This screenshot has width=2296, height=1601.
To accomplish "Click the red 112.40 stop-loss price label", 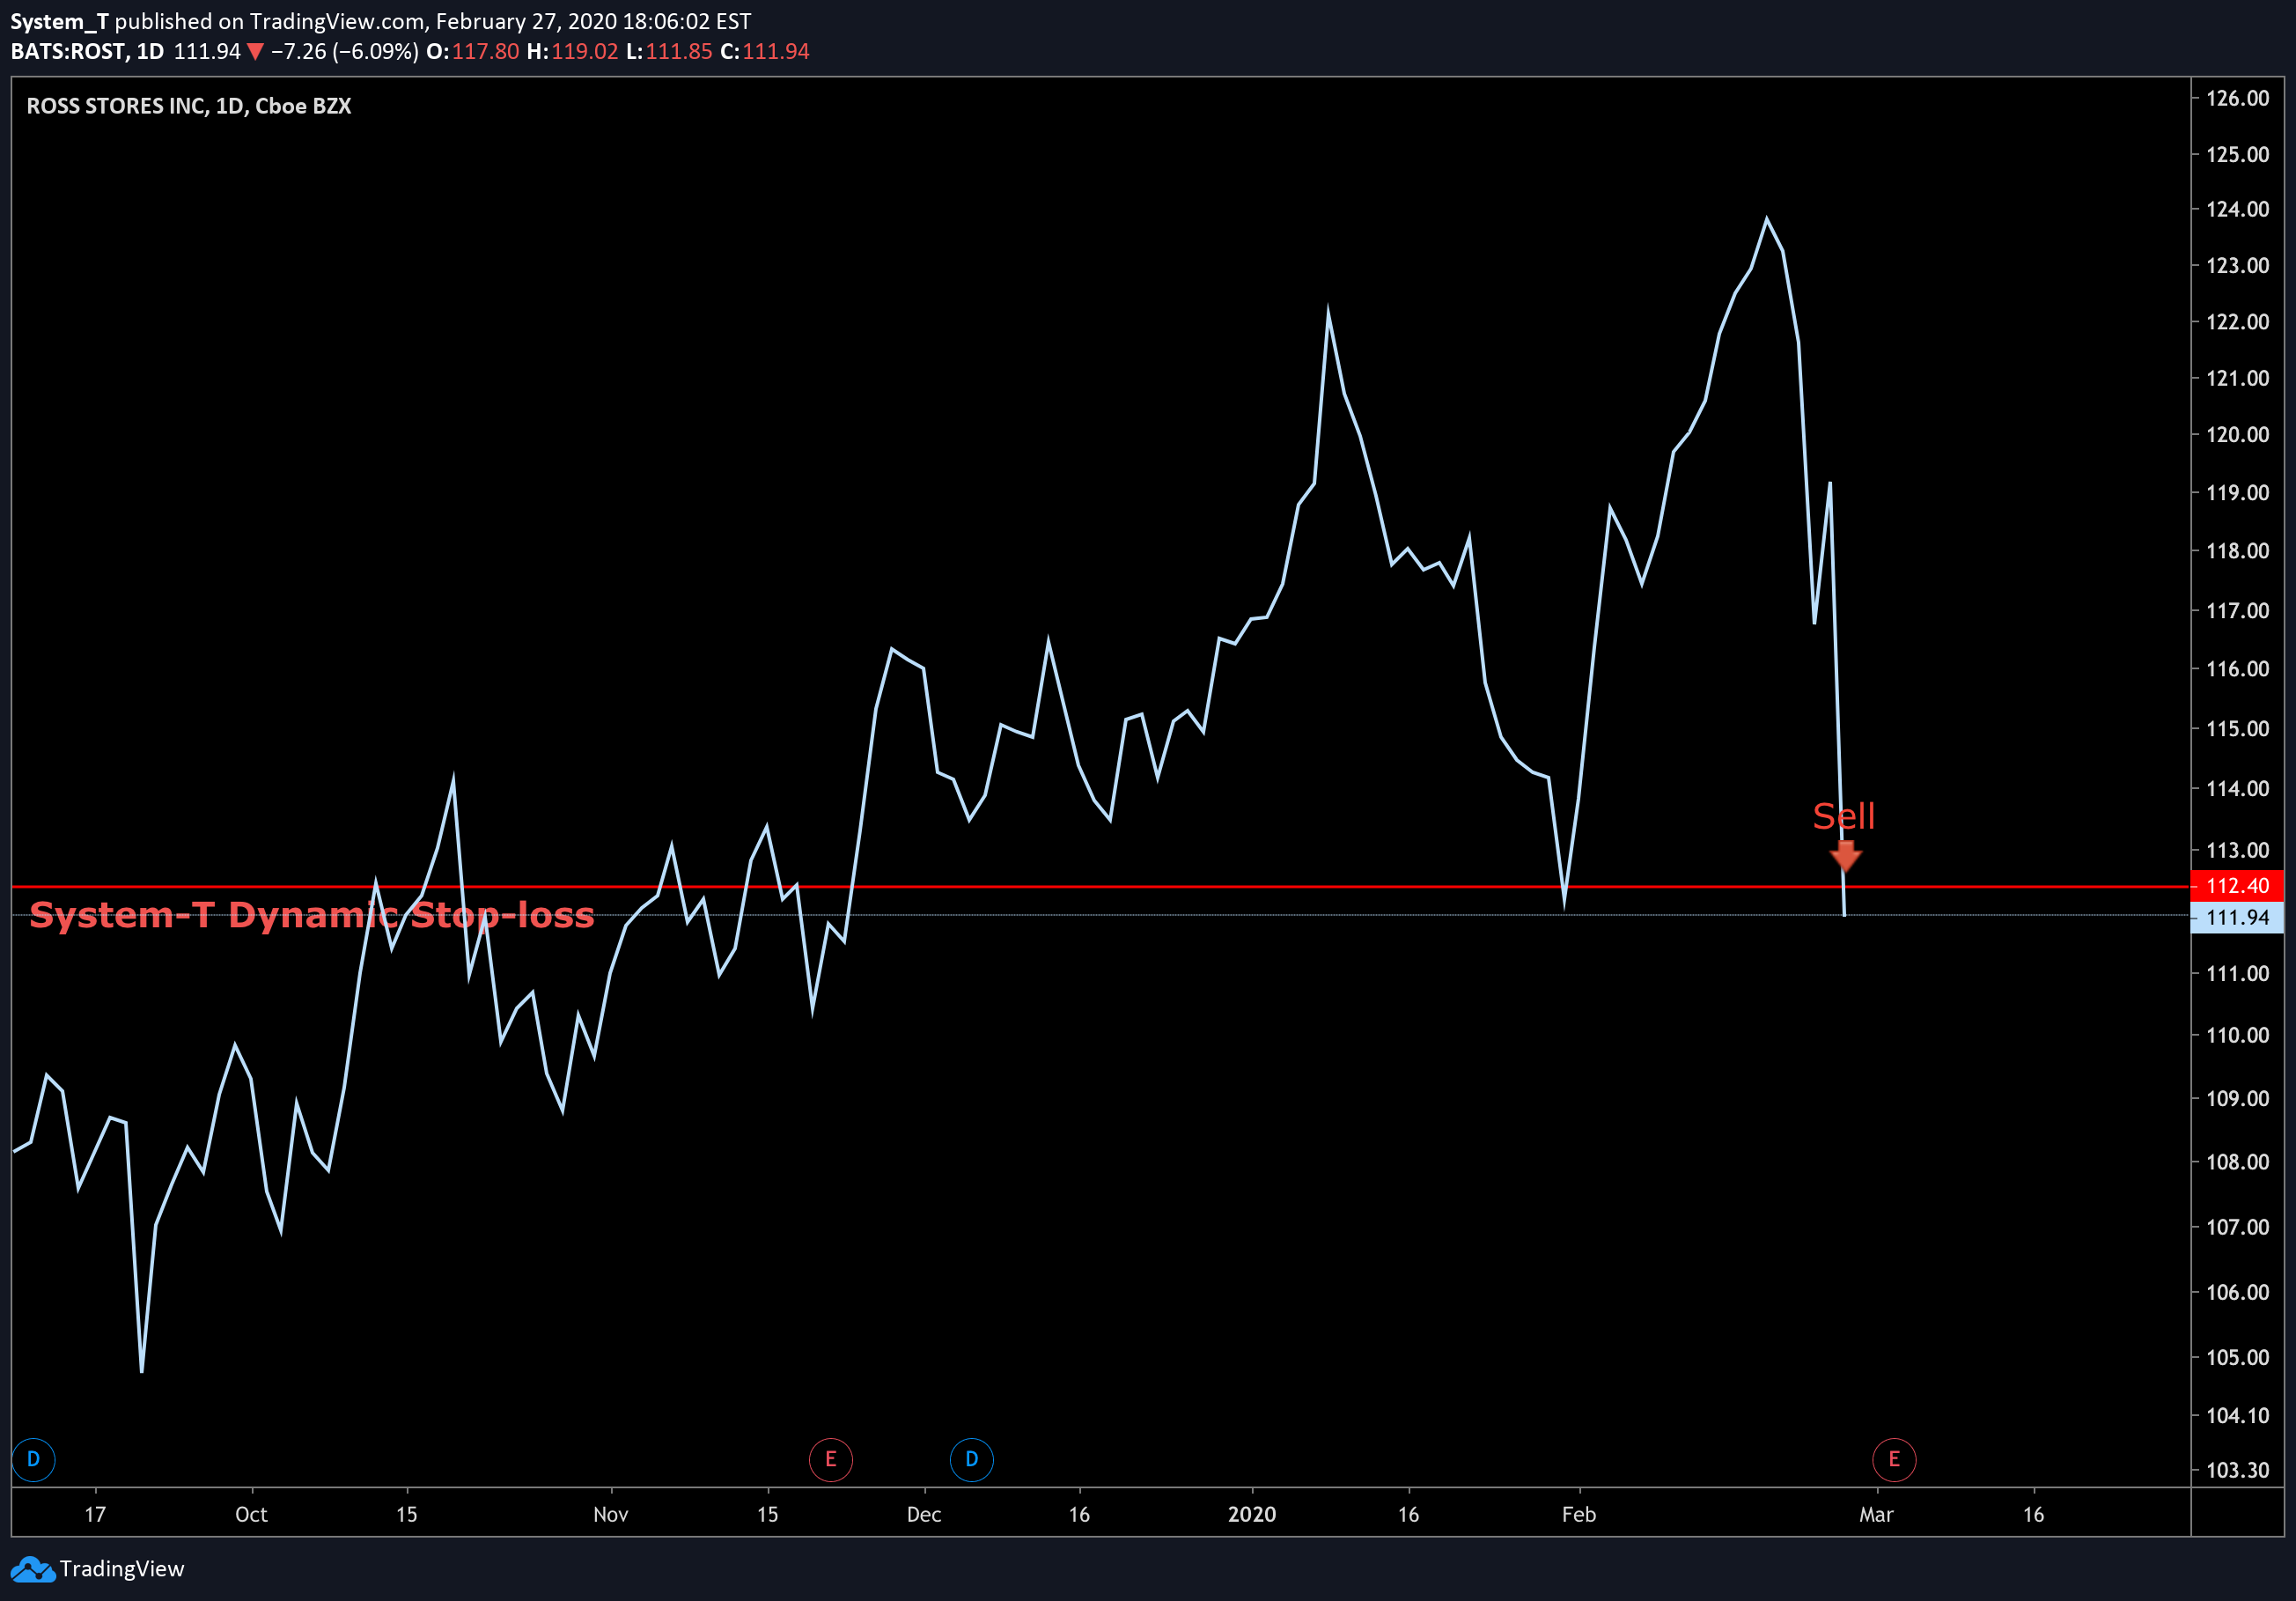I will [2237, 885].
